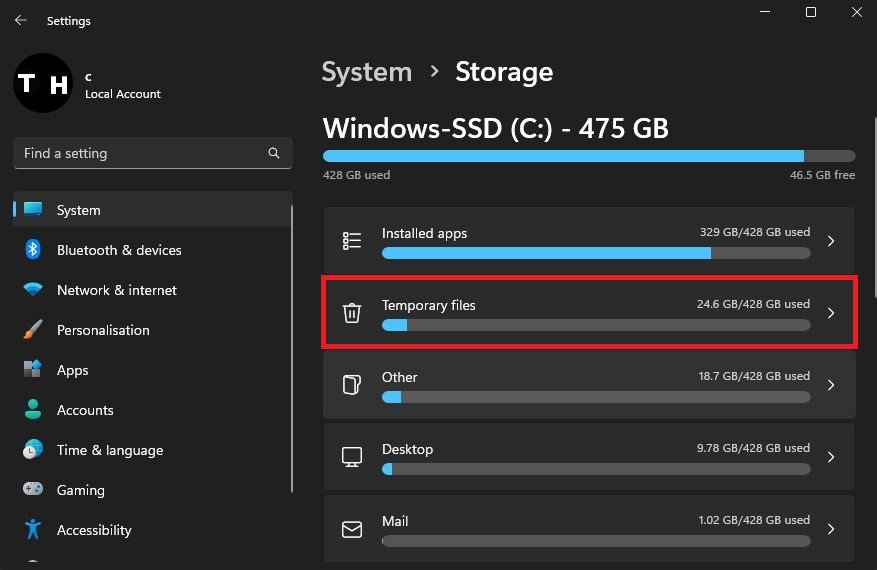Open Desktop storage details chevron
The height and width of the screenshot is (570, 877).
pos(831,457)
